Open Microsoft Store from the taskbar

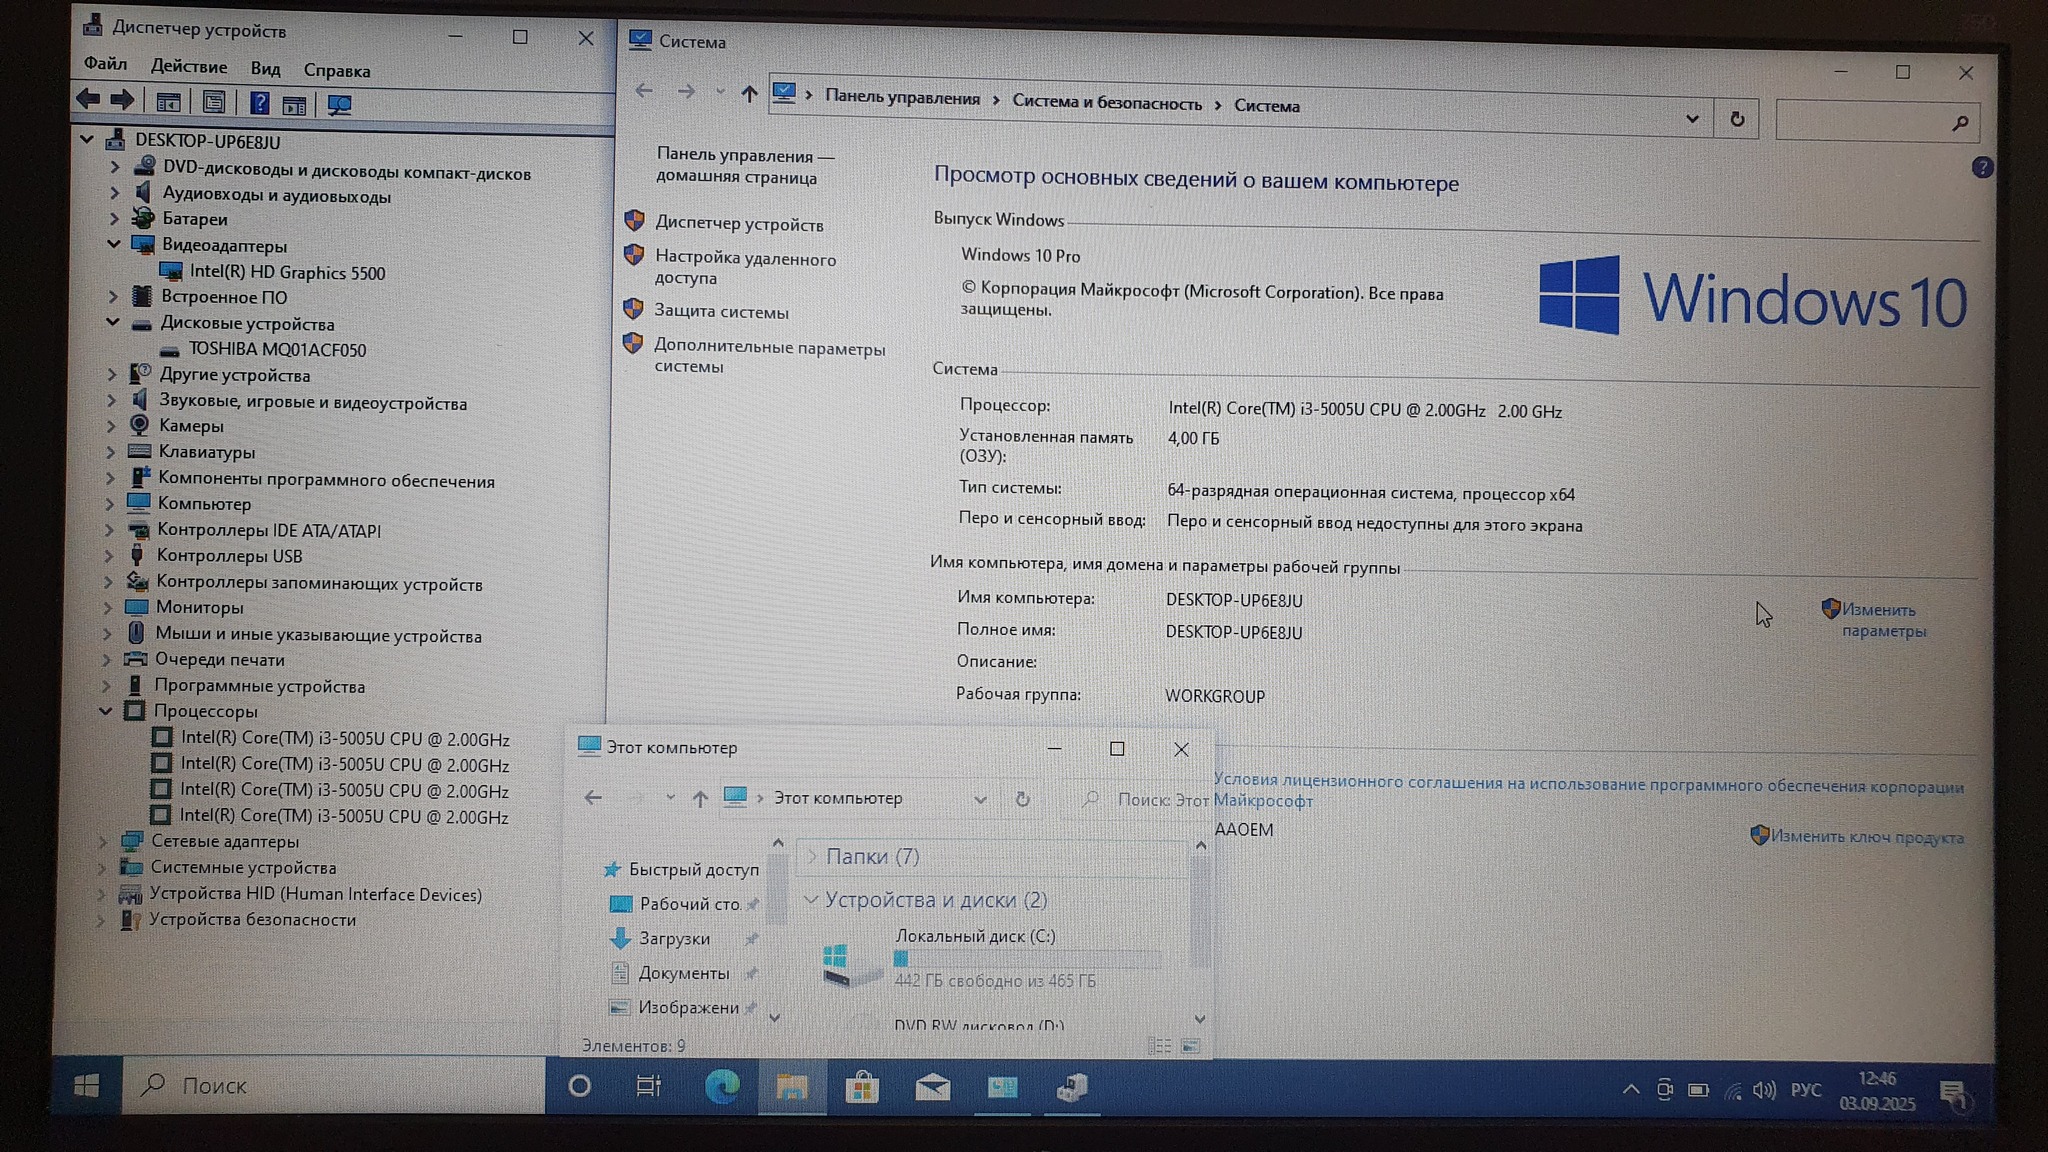(861, 1087)
